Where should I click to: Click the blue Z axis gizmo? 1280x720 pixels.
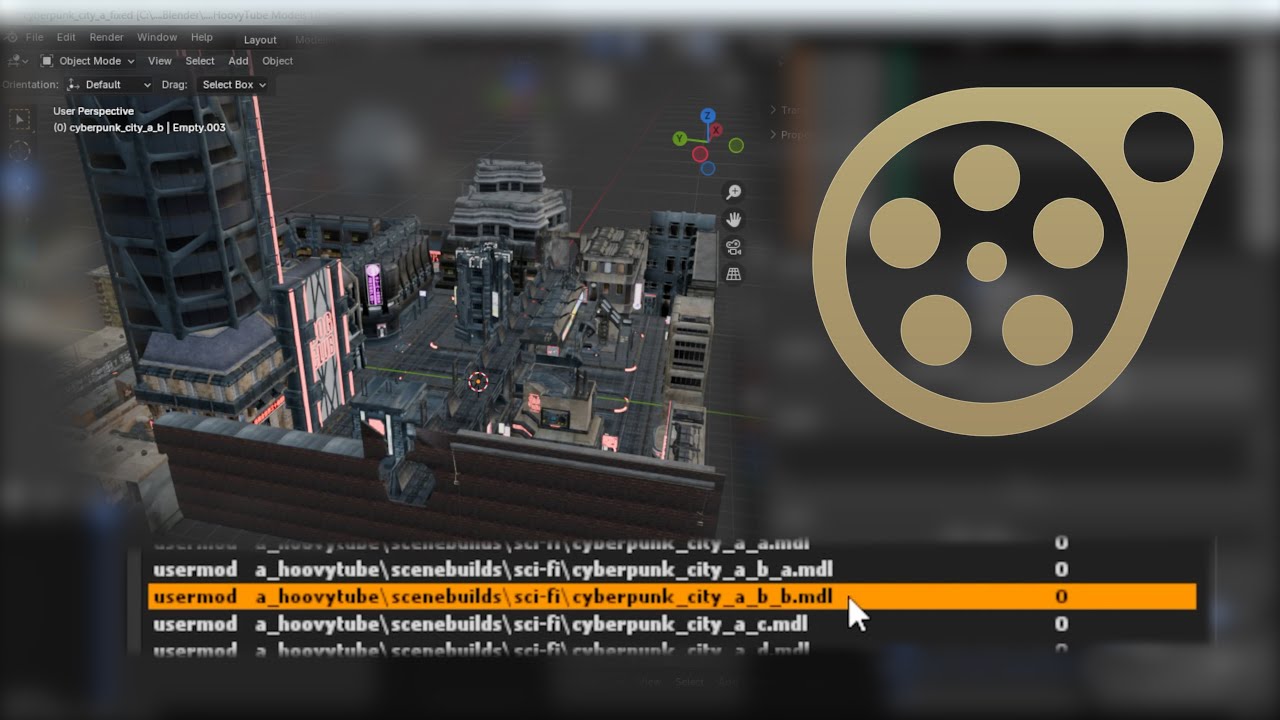tap(708, 116)
